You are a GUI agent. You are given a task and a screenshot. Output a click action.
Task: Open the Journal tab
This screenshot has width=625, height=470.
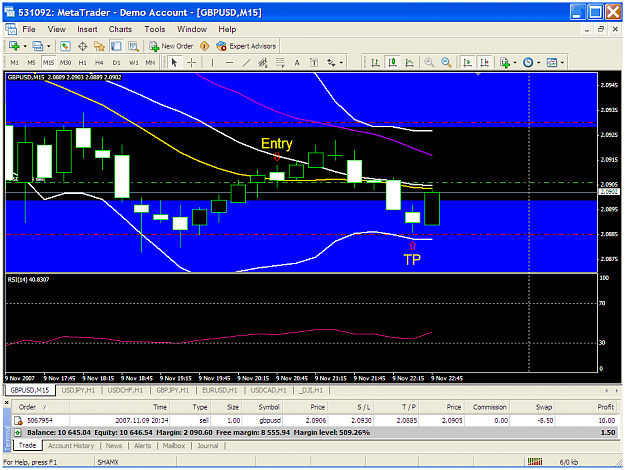click(208, 446)
